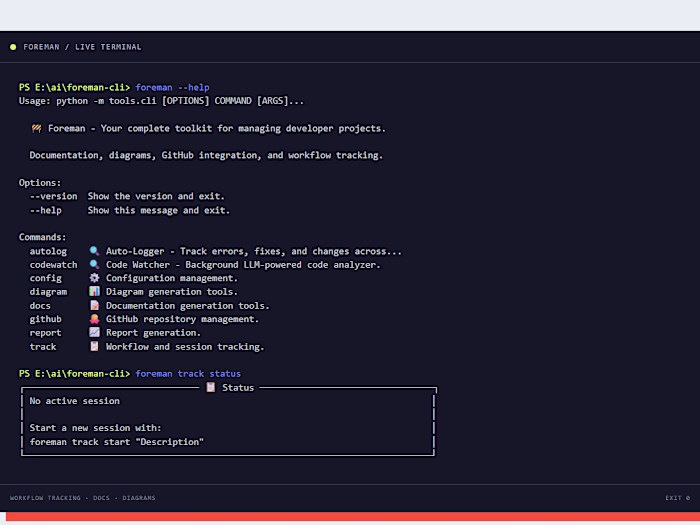
Task: Click the construction emoji beside Foreman
Action: pyautogui.click(x=37, y=129)
